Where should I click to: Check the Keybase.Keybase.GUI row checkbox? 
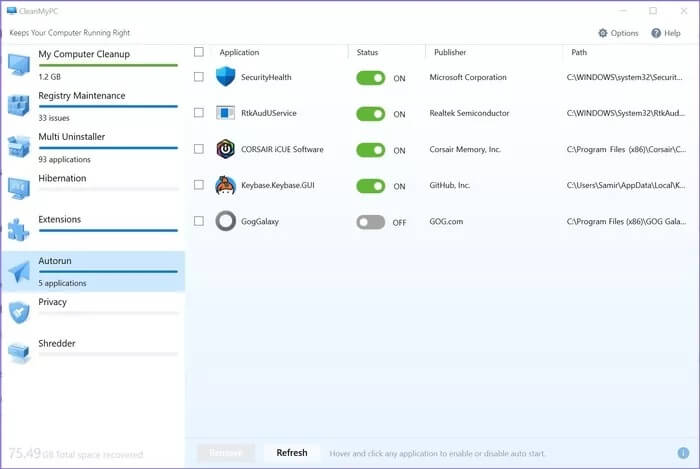199,185
